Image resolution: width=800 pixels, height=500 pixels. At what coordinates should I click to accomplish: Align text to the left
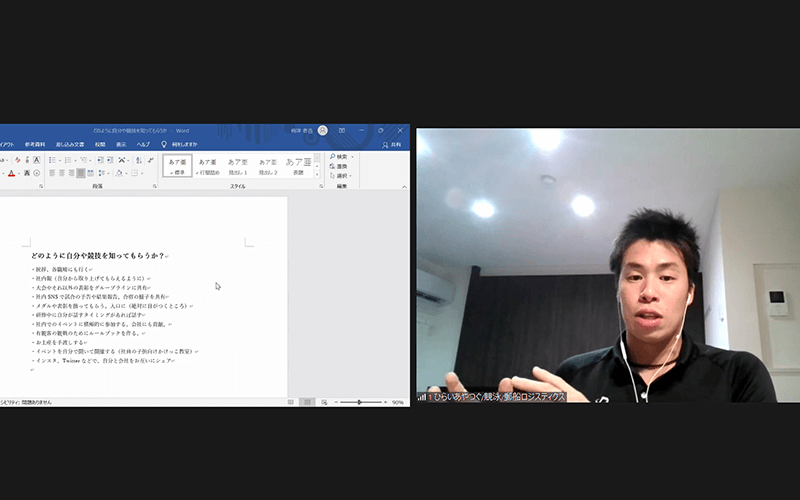tap(52, 173)
